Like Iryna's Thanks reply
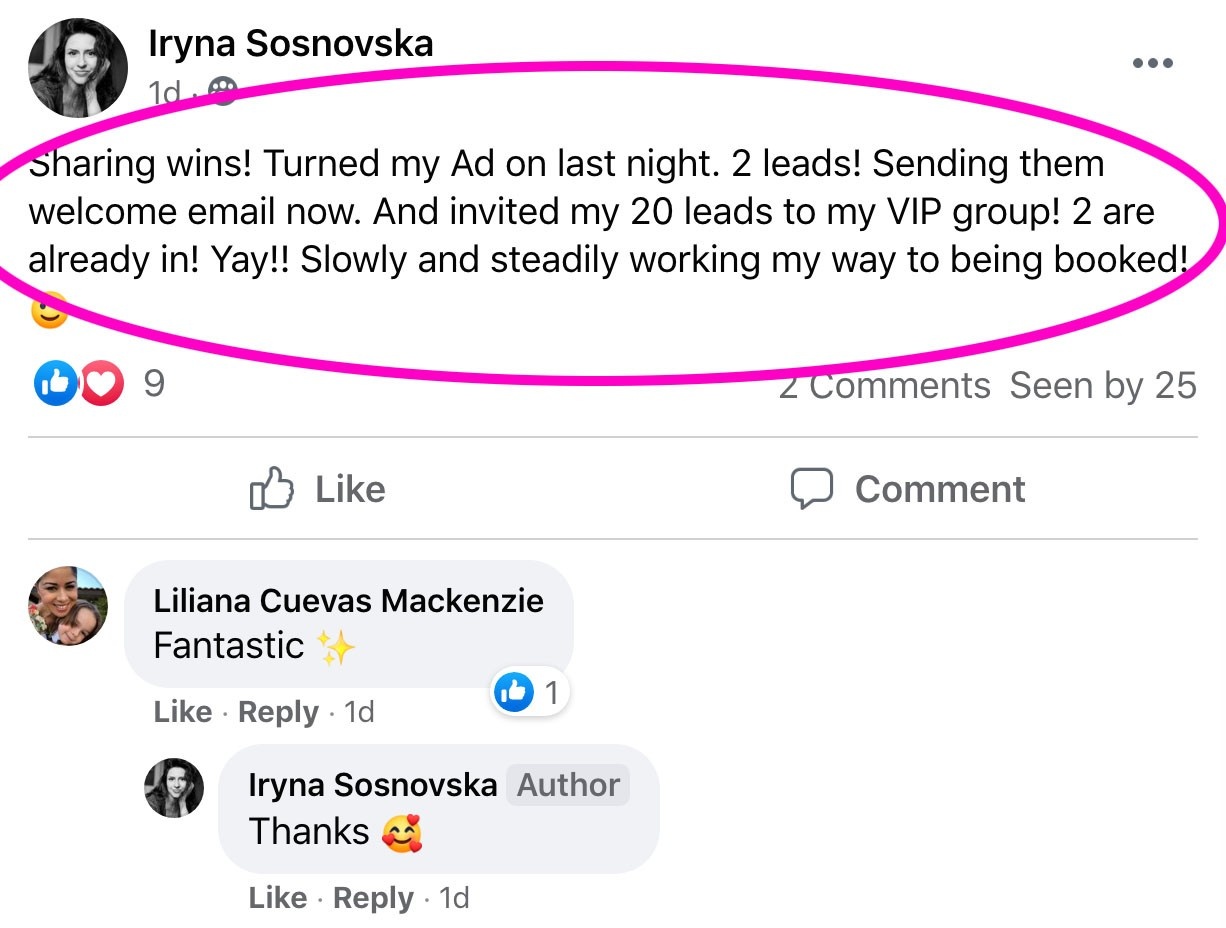 click(278, 898)
